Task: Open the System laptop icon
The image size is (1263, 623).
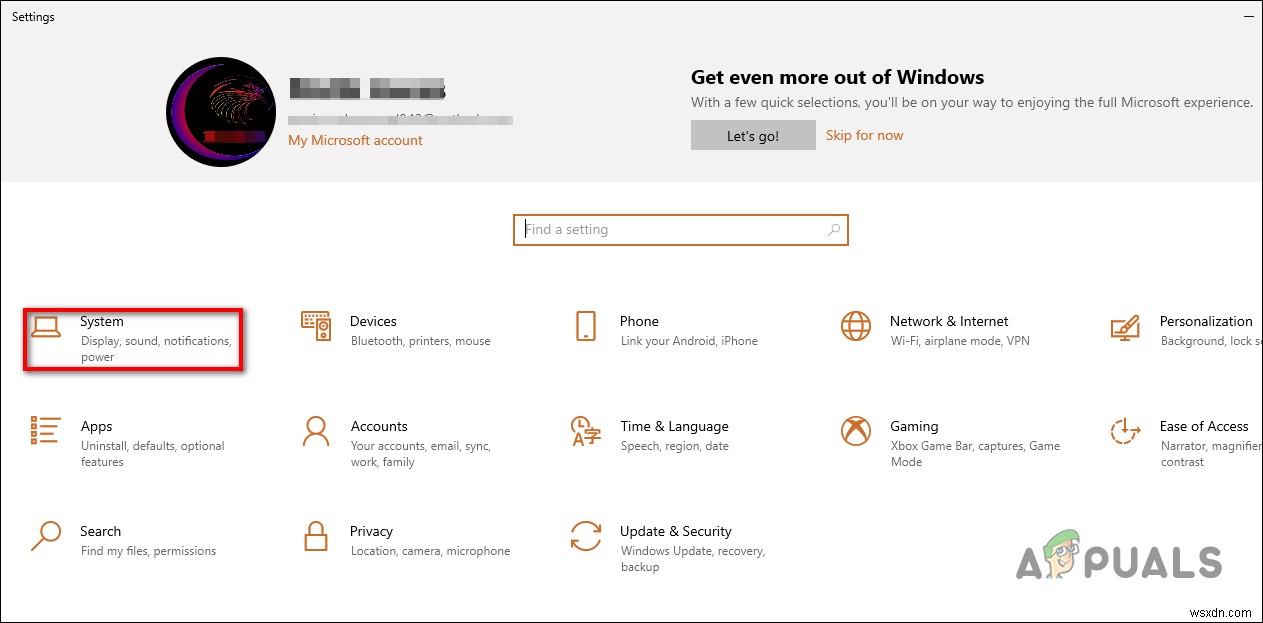Action: click(x=46, y=326)
